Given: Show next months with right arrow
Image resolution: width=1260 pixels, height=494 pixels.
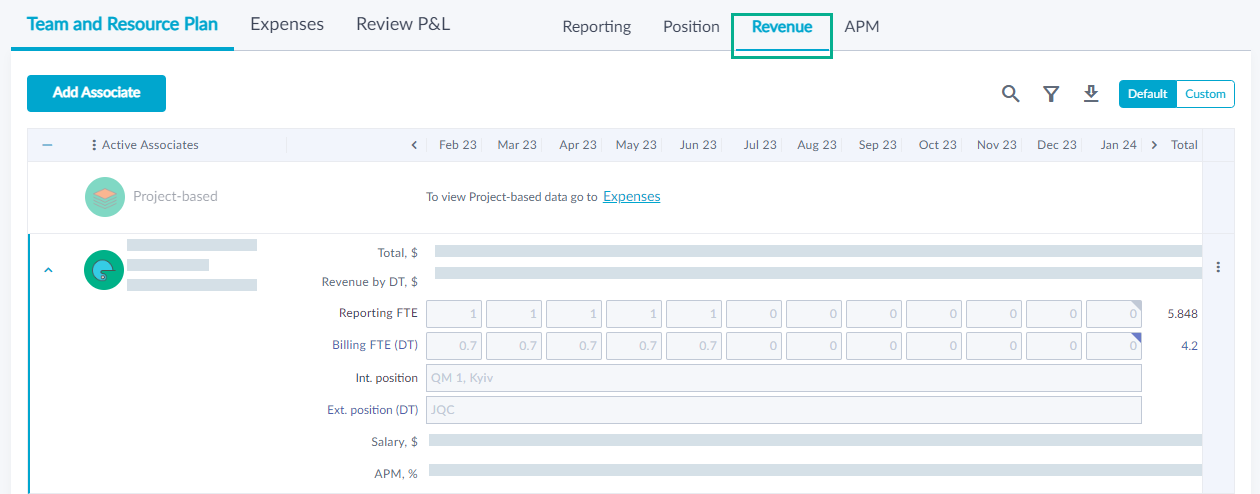Looking at the screenshot, I should pyautogui.click(x=1154, y=145).
